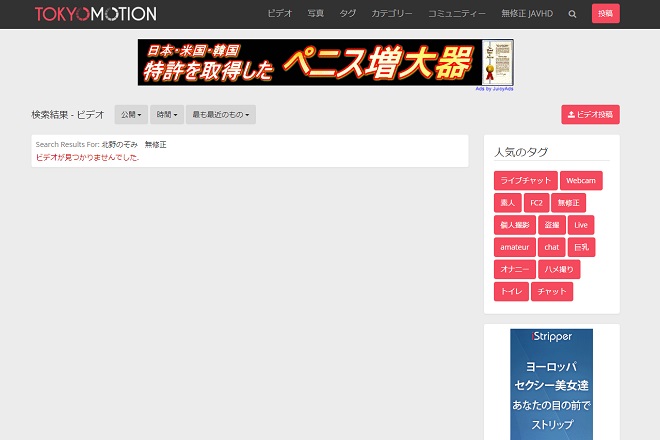Image resolution: width=660 pixels, height=440 pixels.
Task: Click the top banner advertisement
Action: click(x=325, y=62)
